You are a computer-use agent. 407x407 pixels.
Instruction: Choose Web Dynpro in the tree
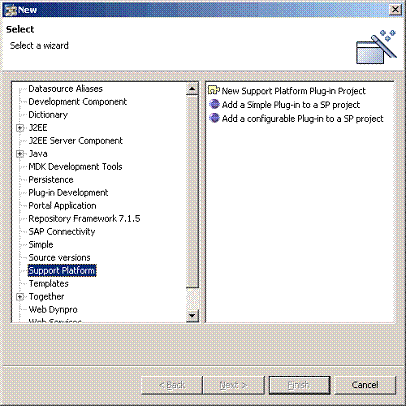[x=53, y=310]
